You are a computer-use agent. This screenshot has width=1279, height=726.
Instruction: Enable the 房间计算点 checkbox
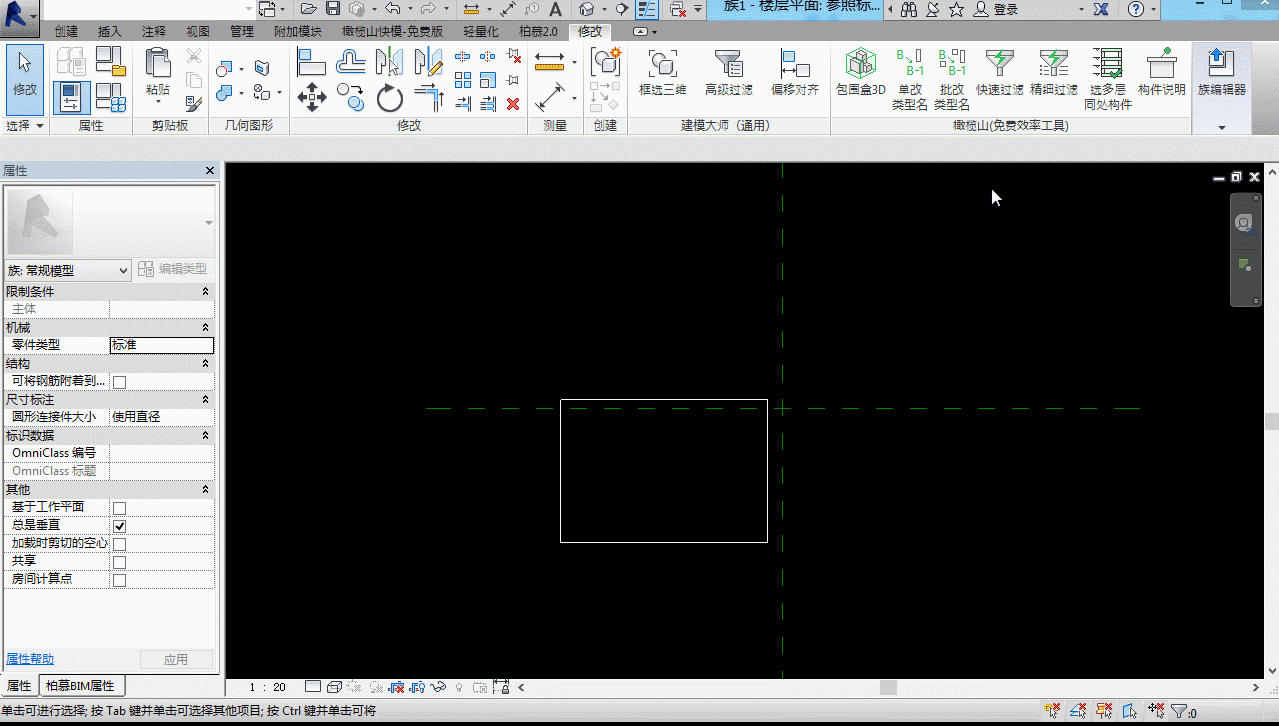119,580
